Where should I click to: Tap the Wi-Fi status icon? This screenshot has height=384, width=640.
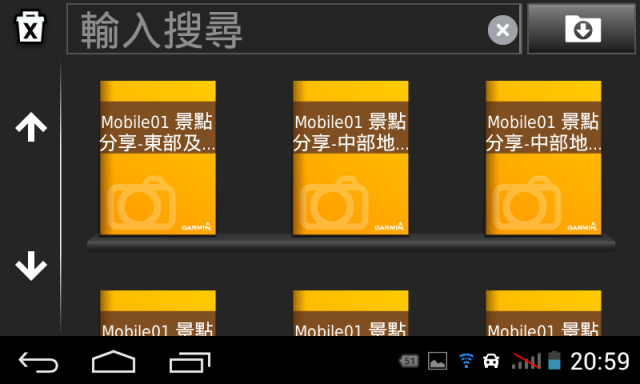[x=466, y=361]
